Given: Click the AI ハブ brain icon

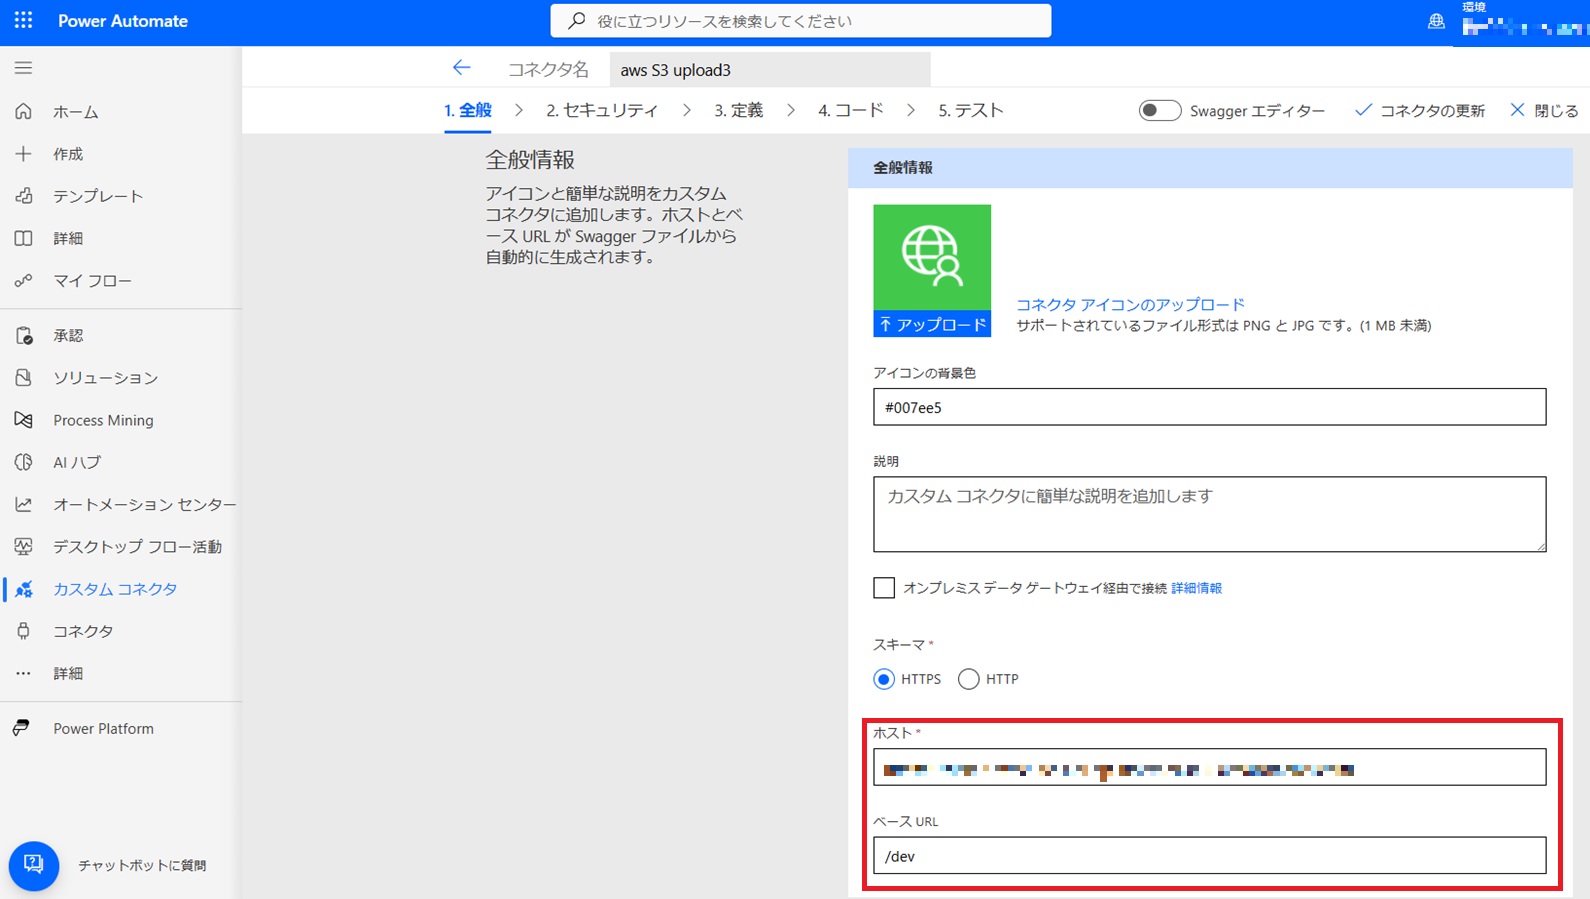Looking at the screenshot, I should [x=23, y=462].
